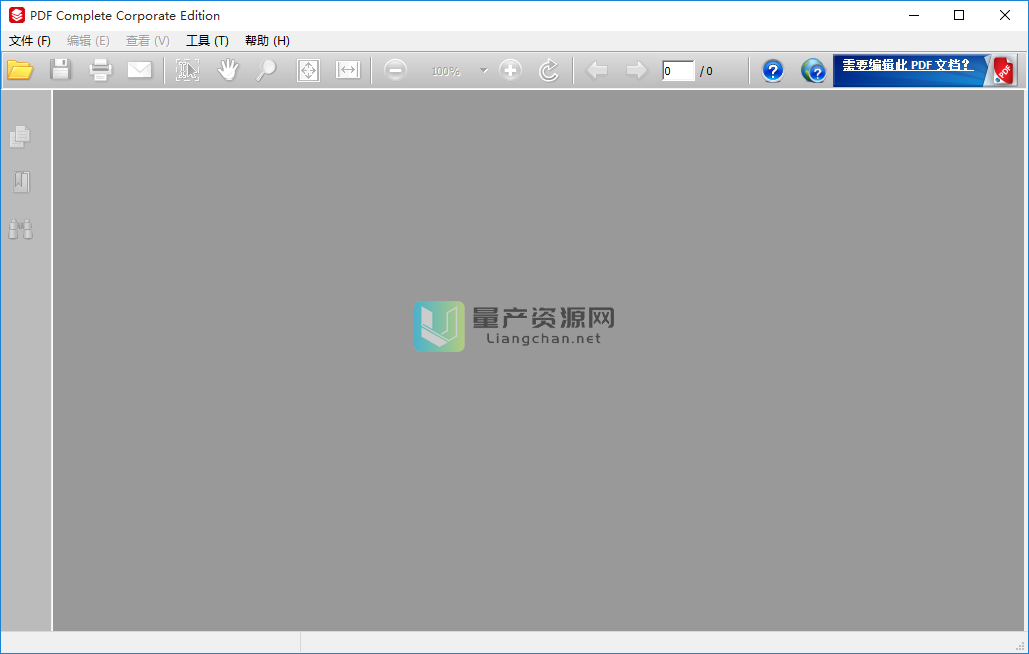
Task: Click the Zoom In plus button
Action: point(511,70)
